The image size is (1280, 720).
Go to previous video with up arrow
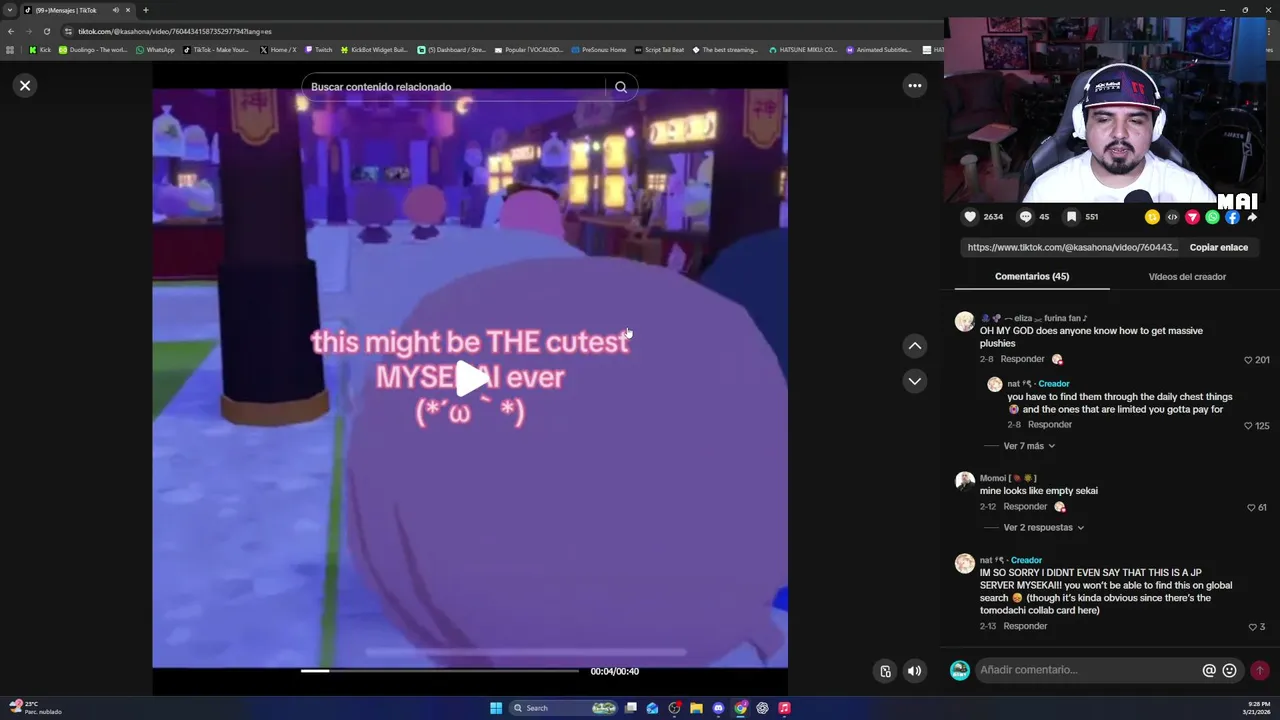[914, 346]
